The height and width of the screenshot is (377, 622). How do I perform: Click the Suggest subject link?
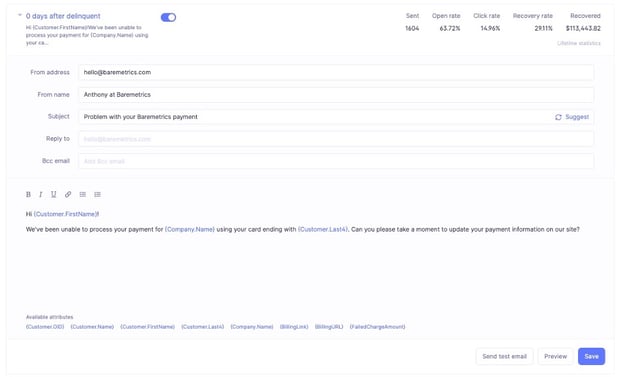click(x=577, y=117)
